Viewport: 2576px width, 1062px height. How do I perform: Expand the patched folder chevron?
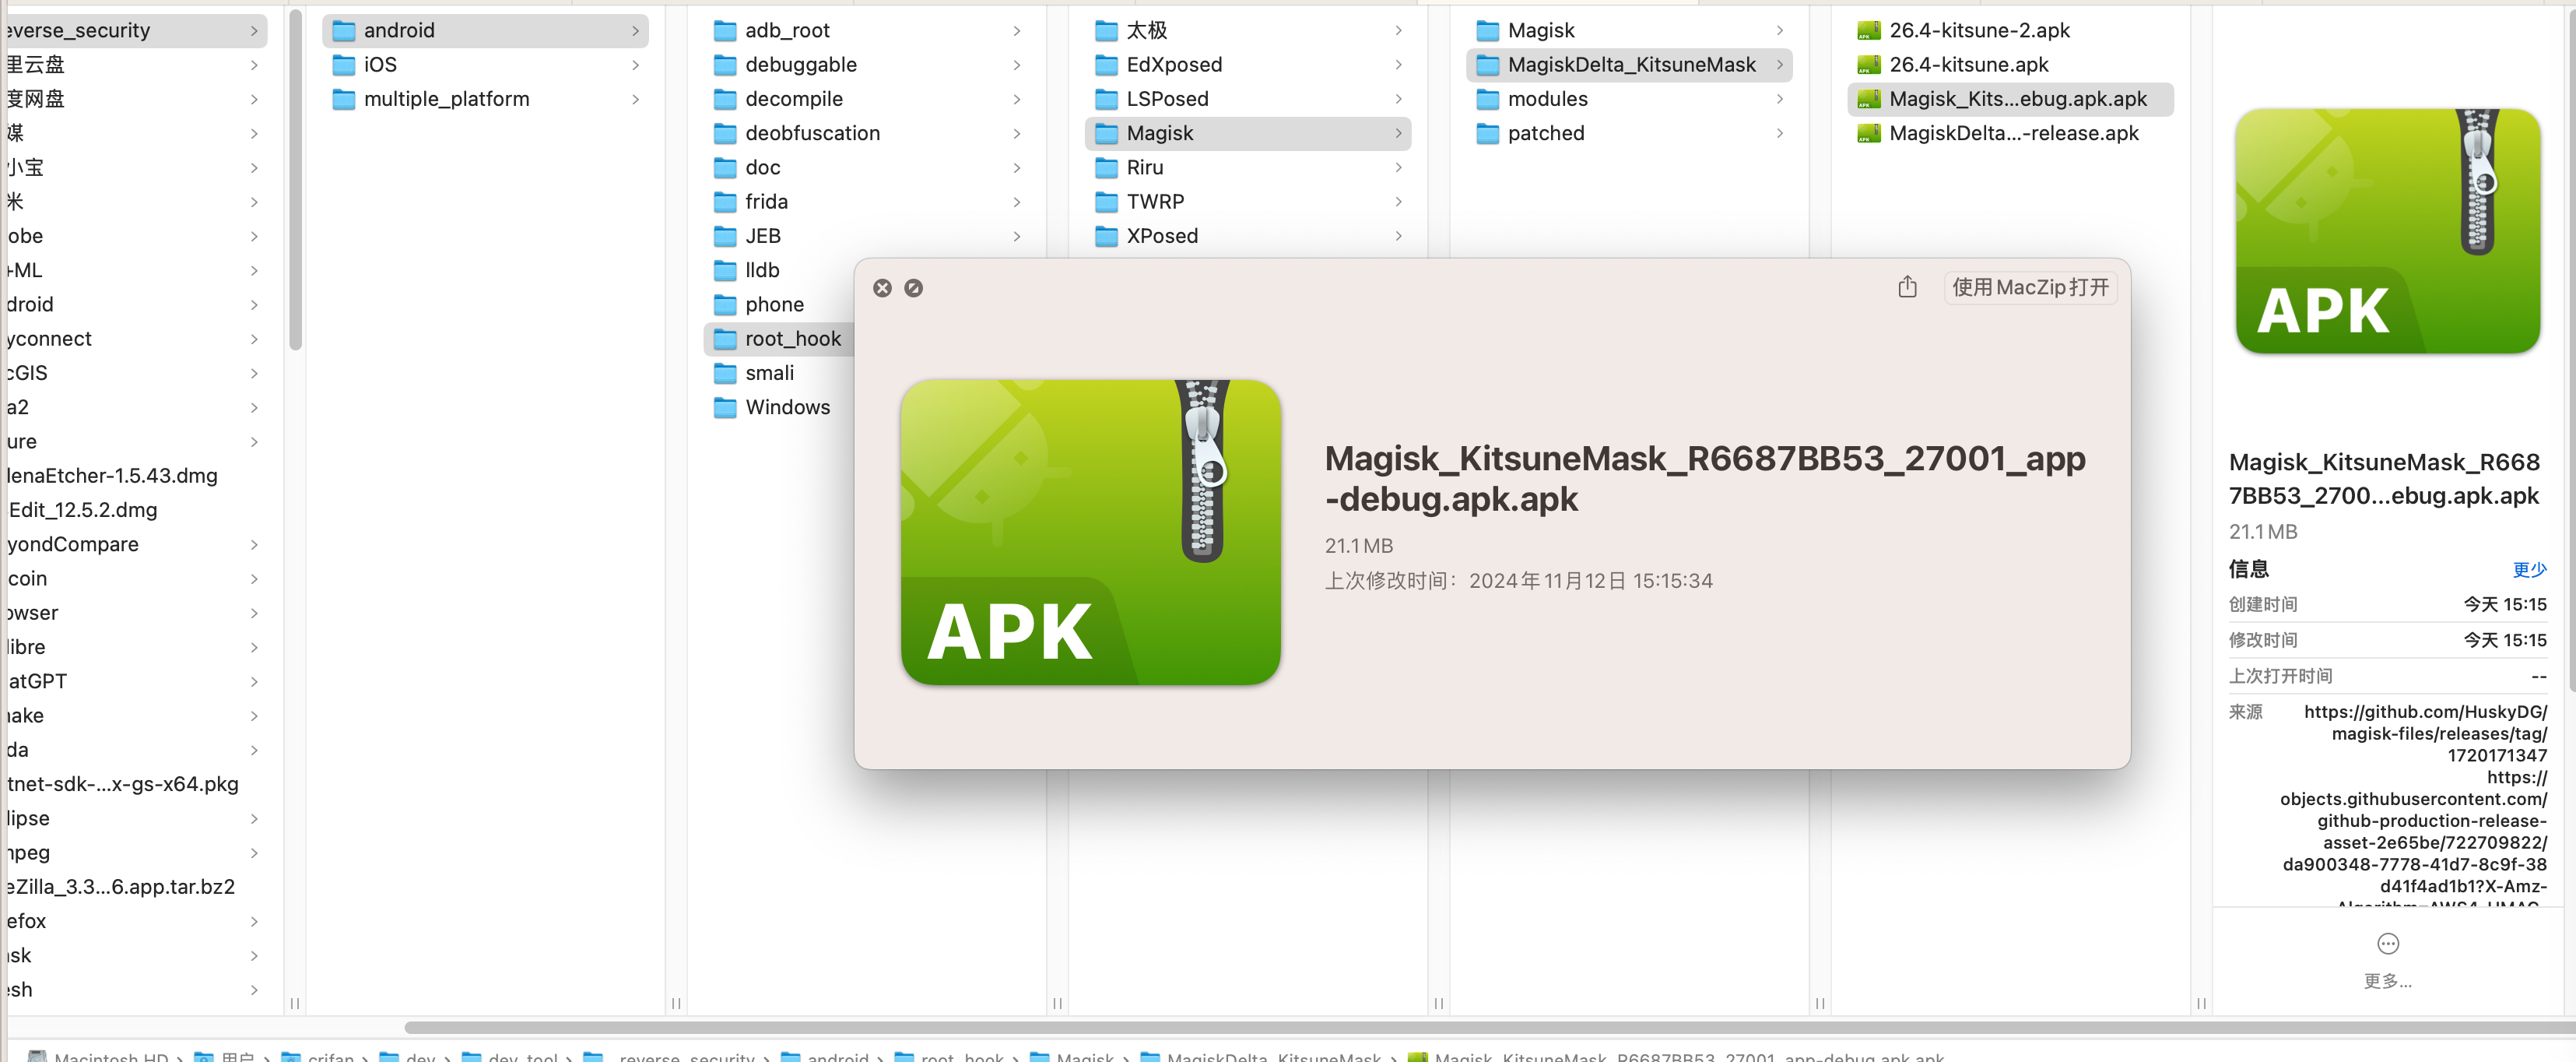click(1780, 133)
